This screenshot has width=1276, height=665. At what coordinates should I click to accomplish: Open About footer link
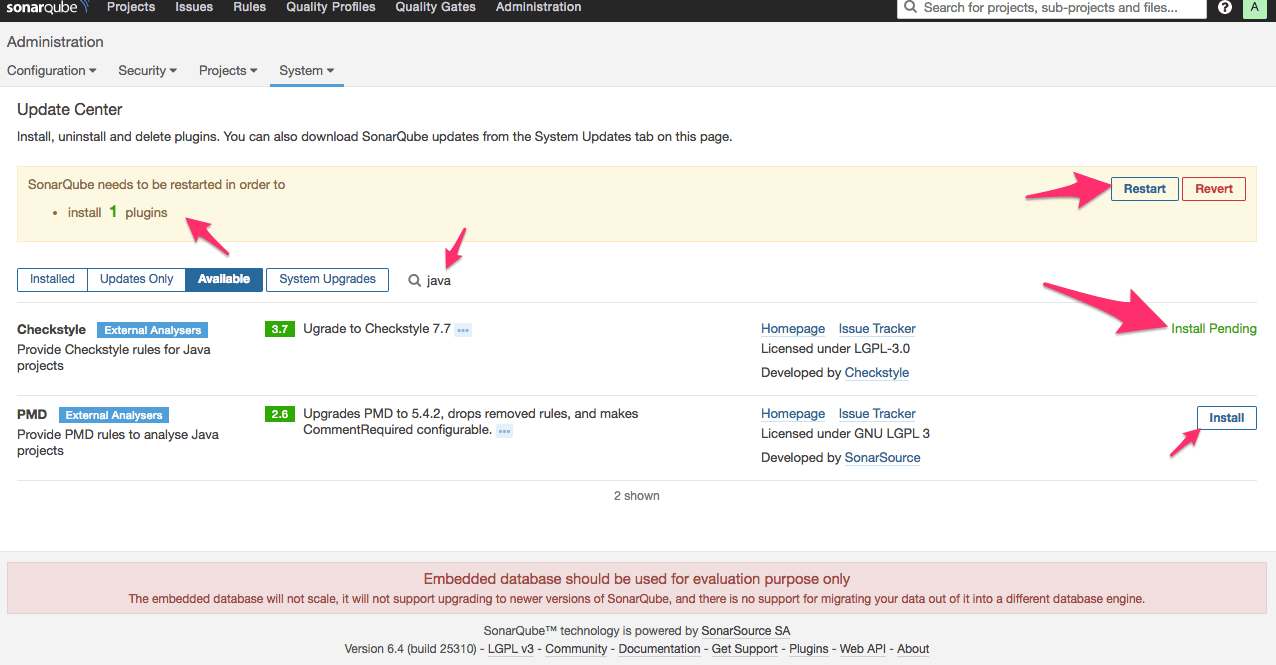[913, 649]
